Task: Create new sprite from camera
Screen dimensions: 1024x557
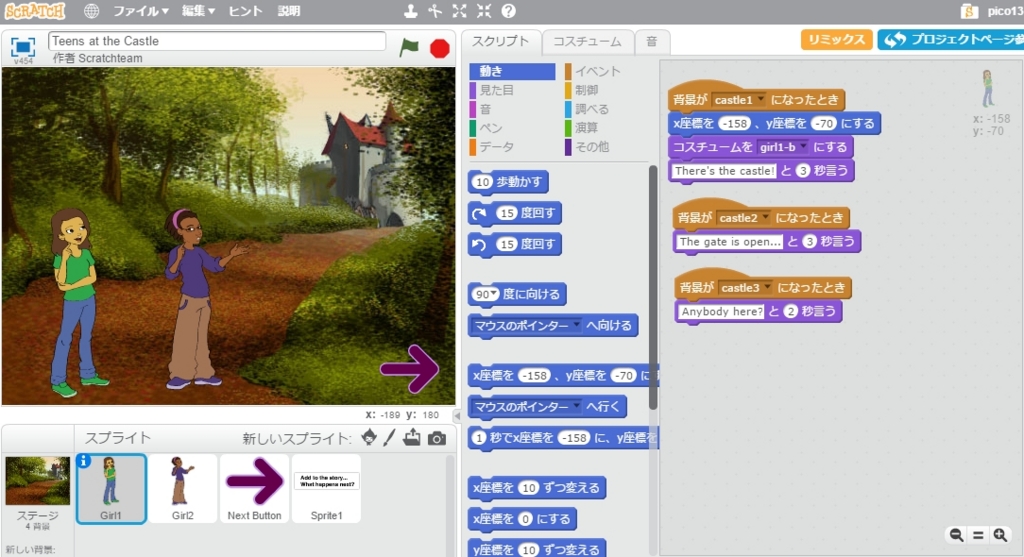Action: point(437,438)
